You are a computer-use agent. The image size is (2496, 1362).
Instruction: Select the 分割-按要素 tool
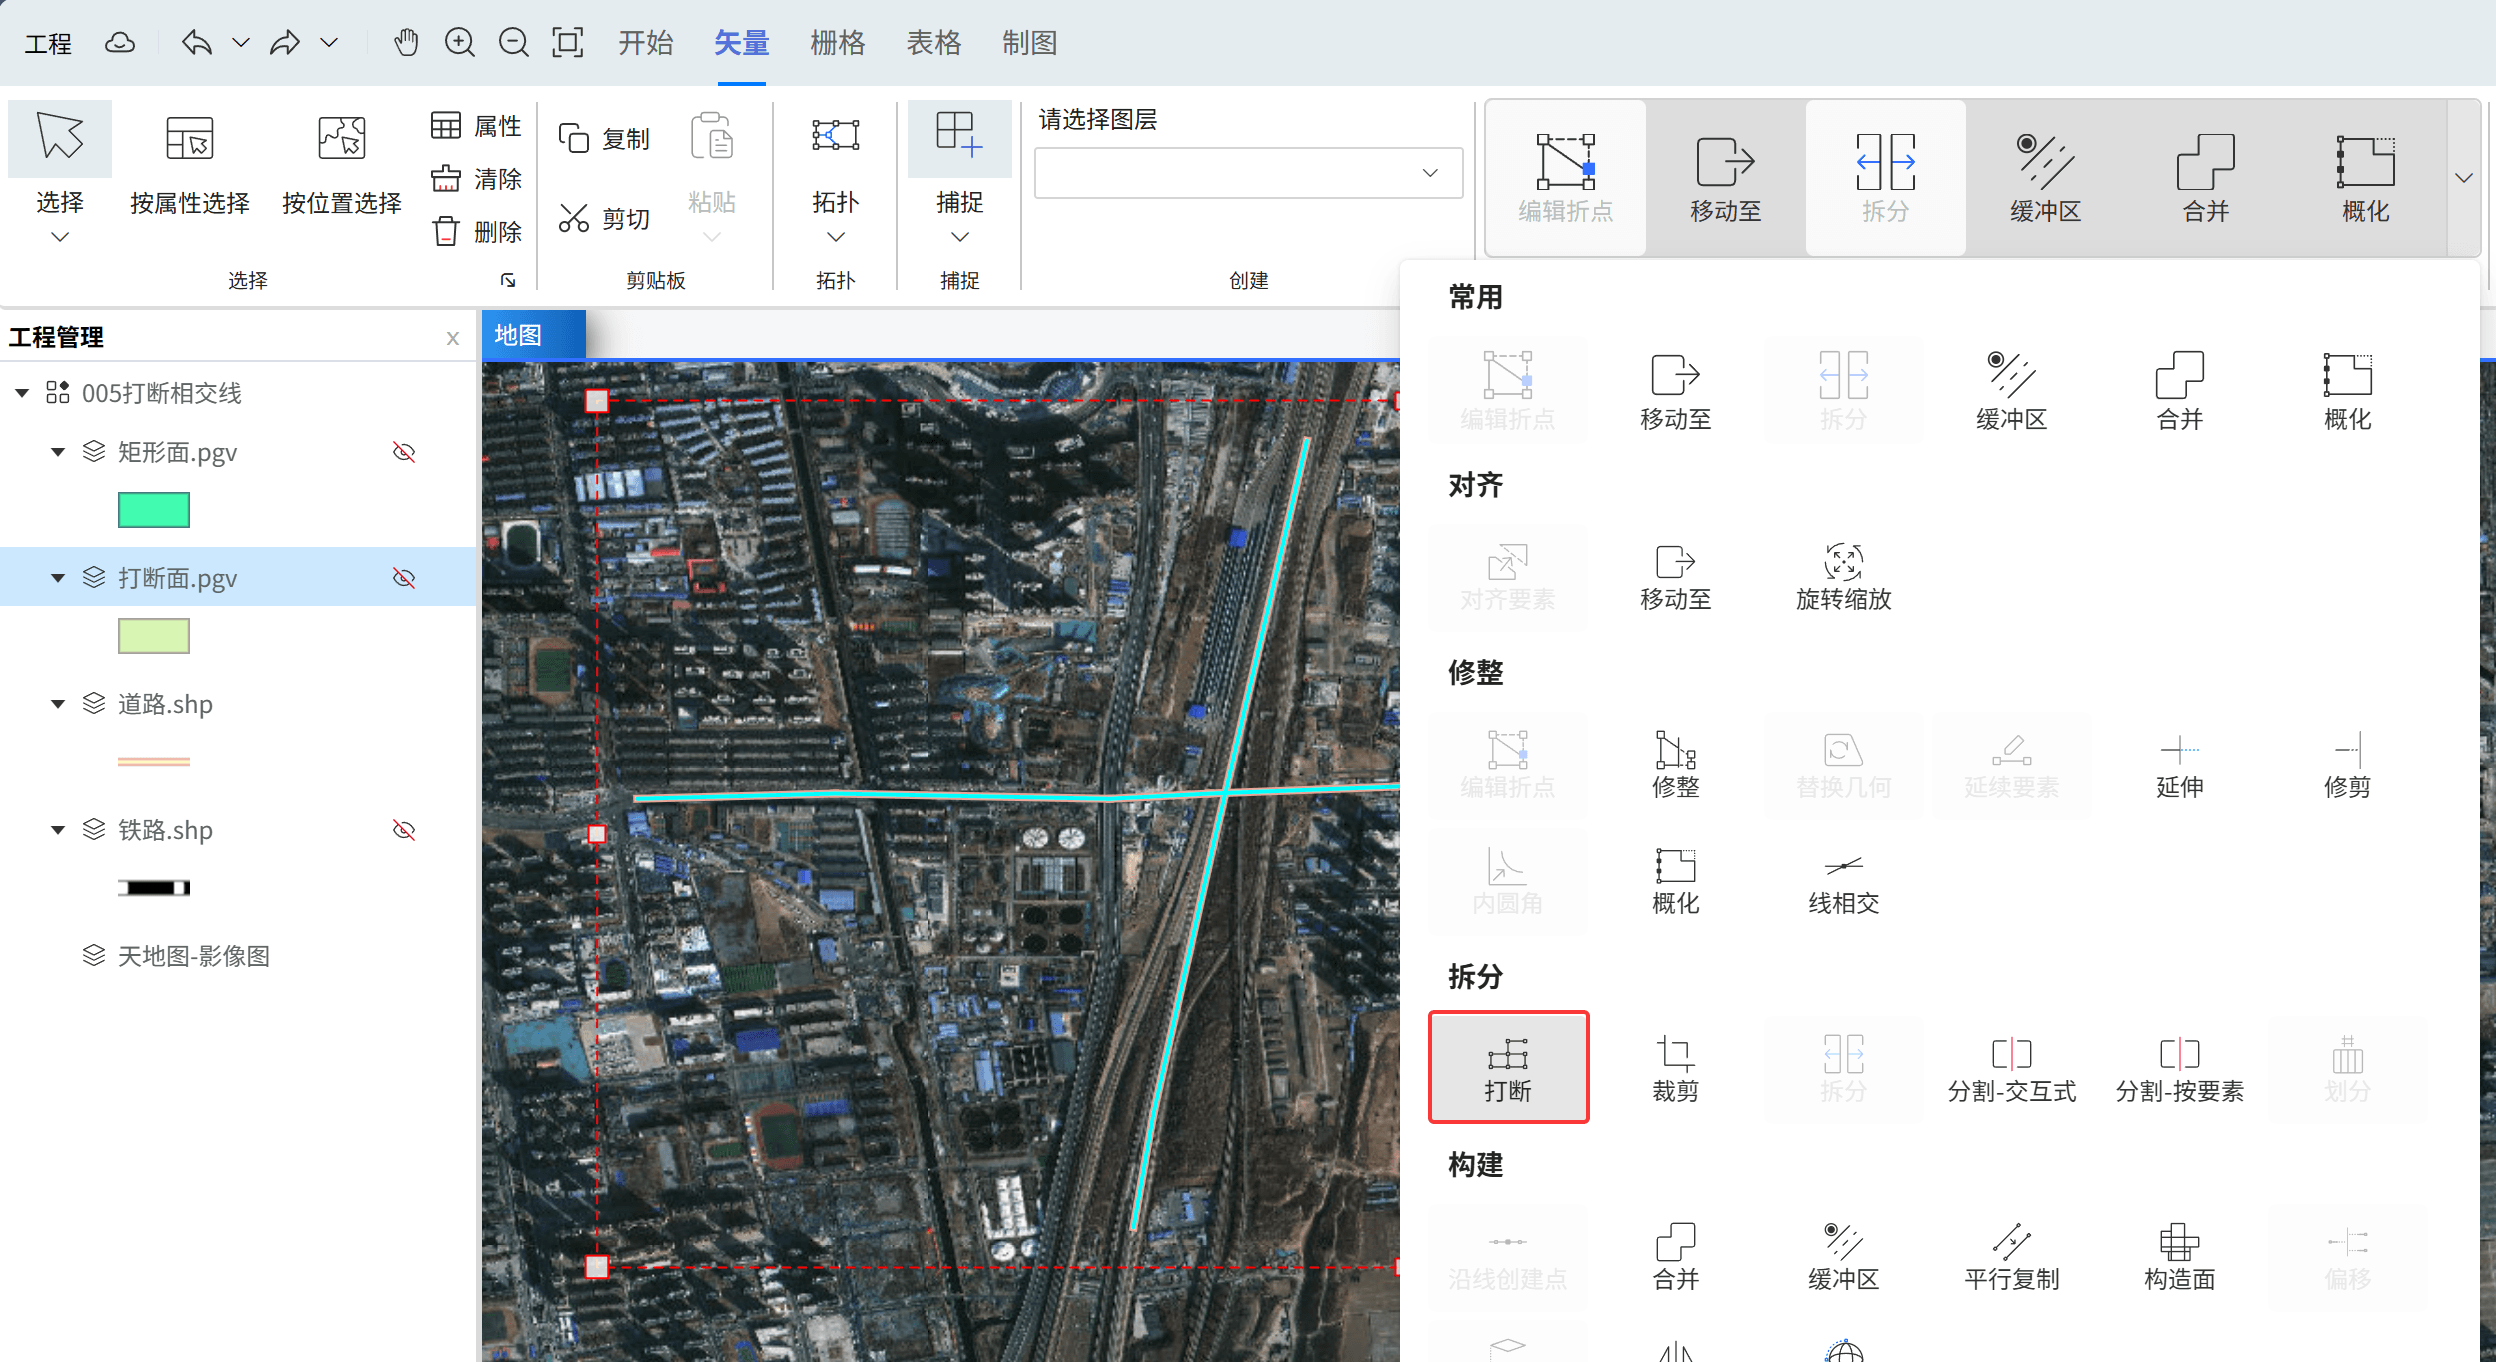click(2180, 1067)
